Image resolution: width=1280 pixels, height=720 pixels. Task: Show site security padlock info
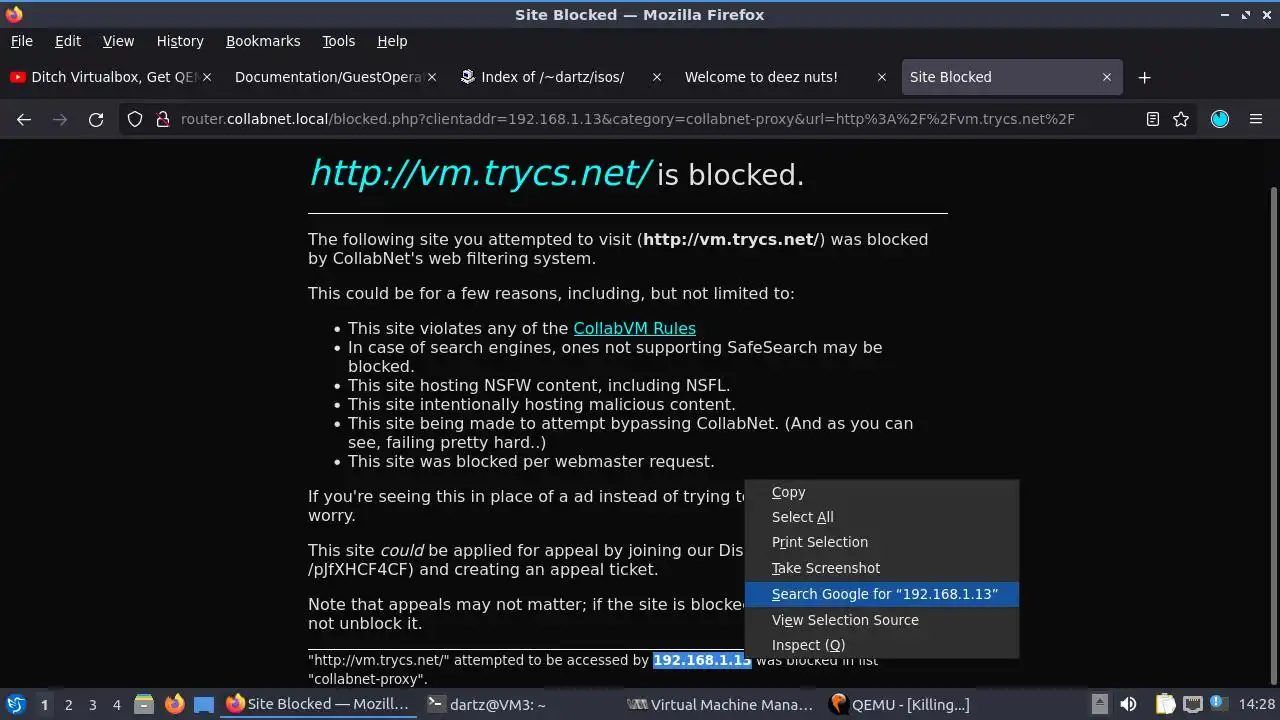[163, 119]
